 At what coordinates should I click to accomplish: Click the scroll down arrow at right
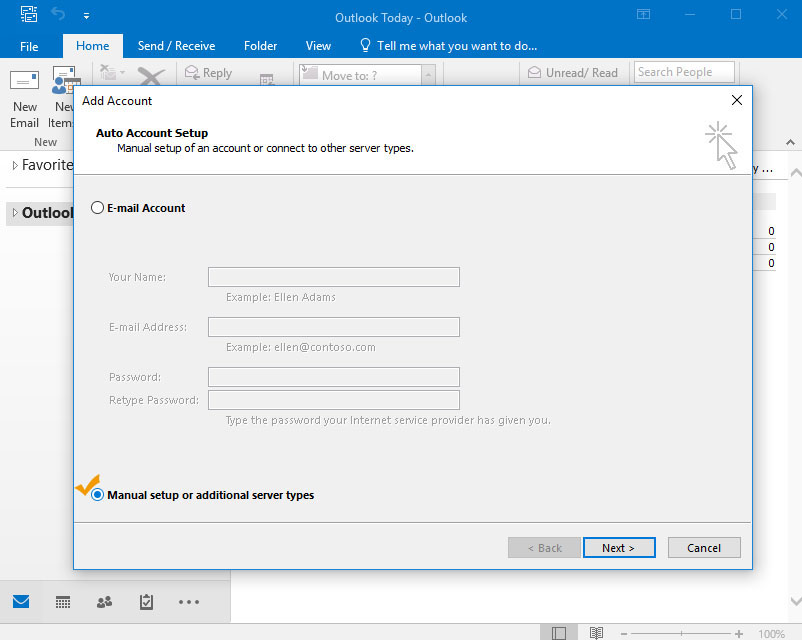pyautogui.click(x=795, y=601)
